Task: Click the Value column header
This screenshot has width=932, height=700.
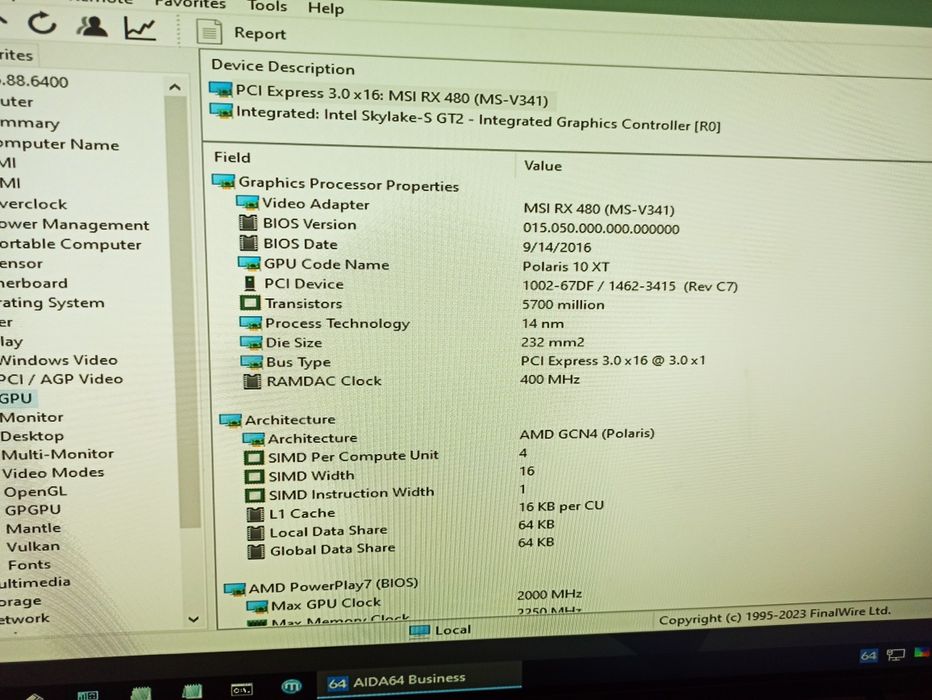Action: pyautogui.click(x=542, y=165)
